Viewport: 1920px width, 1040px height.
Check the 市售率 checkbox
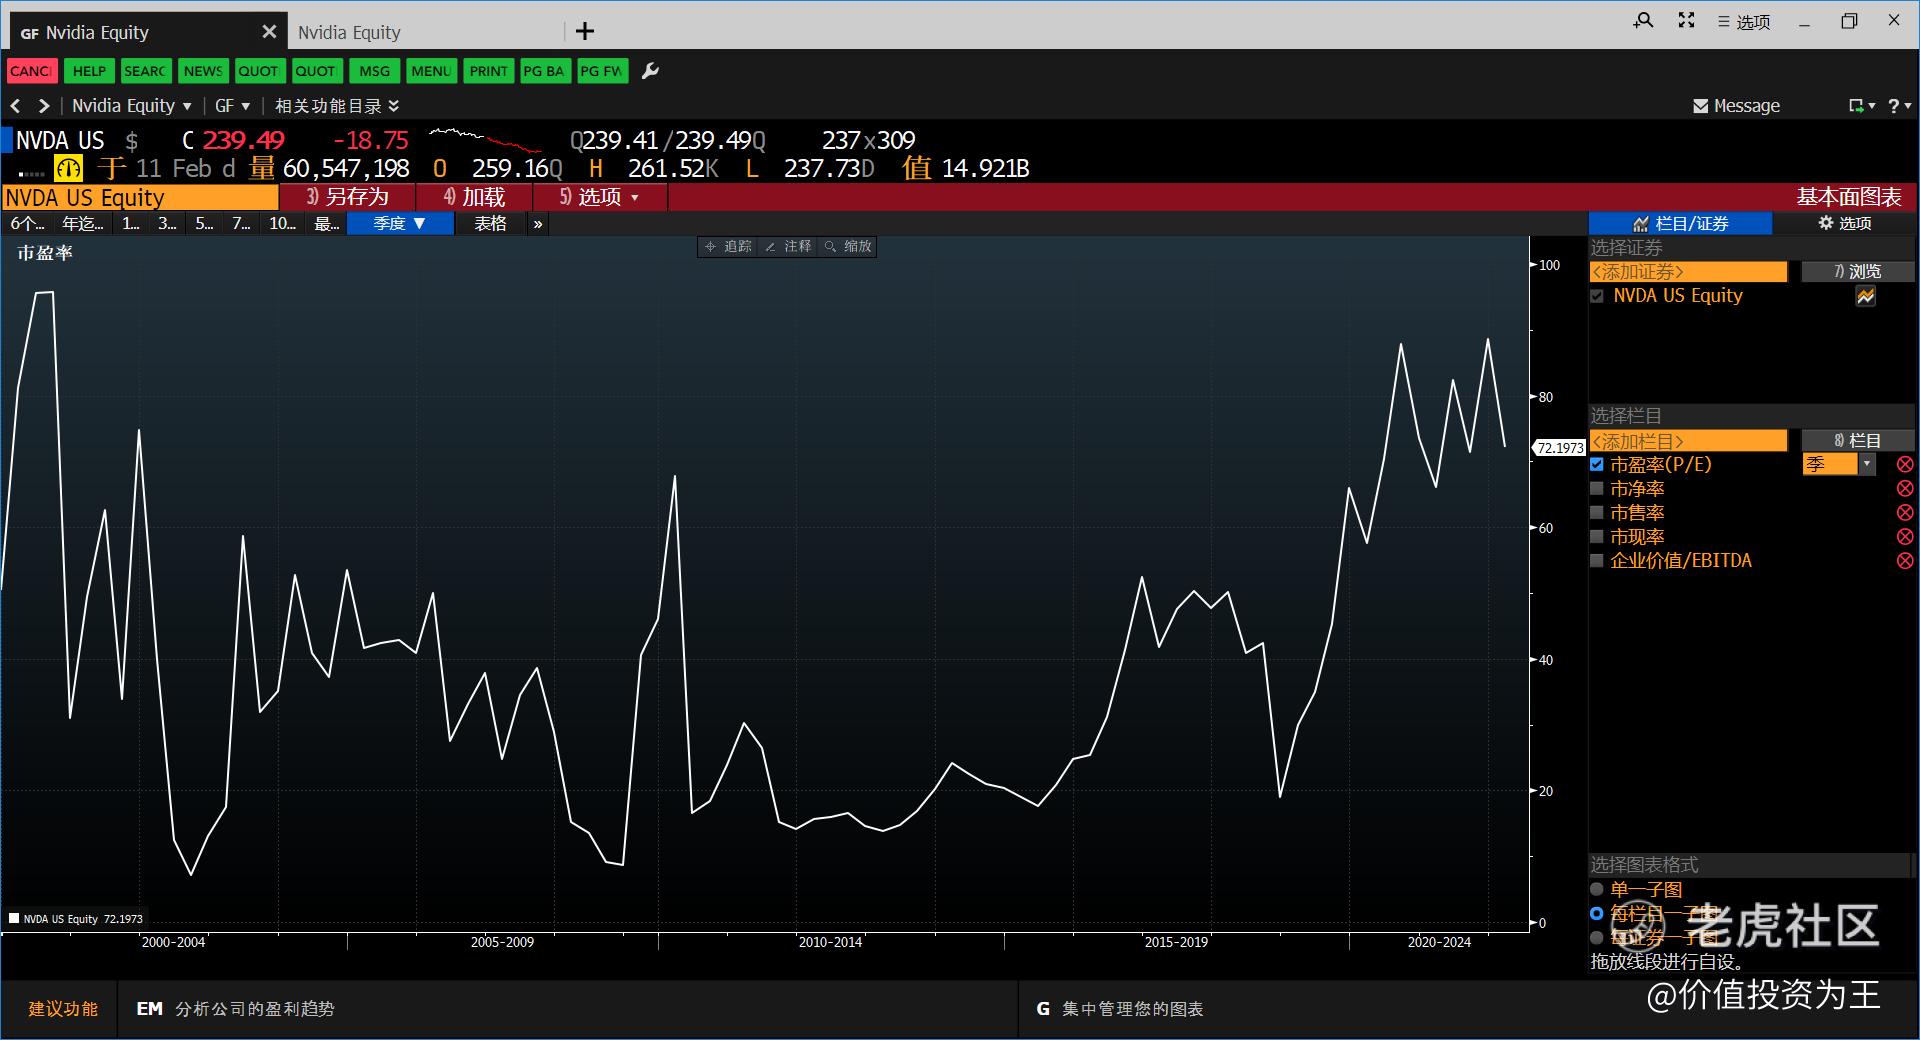1597,513
